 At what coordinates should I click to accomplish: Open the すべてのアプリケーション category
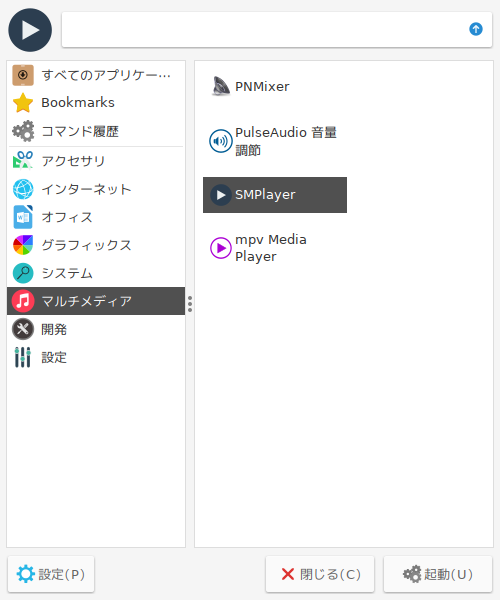click(96, 75)
